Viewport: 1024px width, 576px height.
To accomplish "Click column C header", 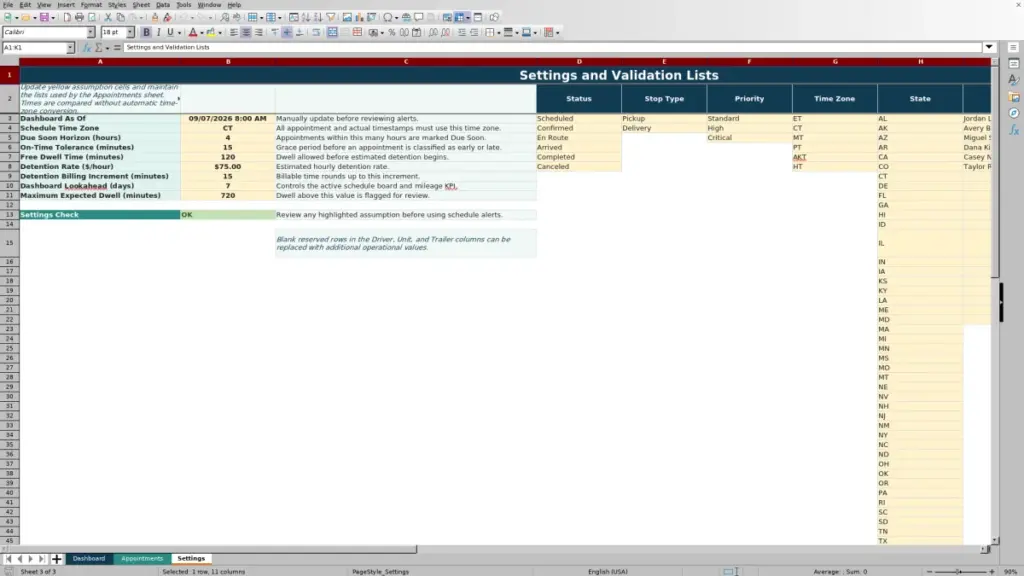I will click(406, 61).
